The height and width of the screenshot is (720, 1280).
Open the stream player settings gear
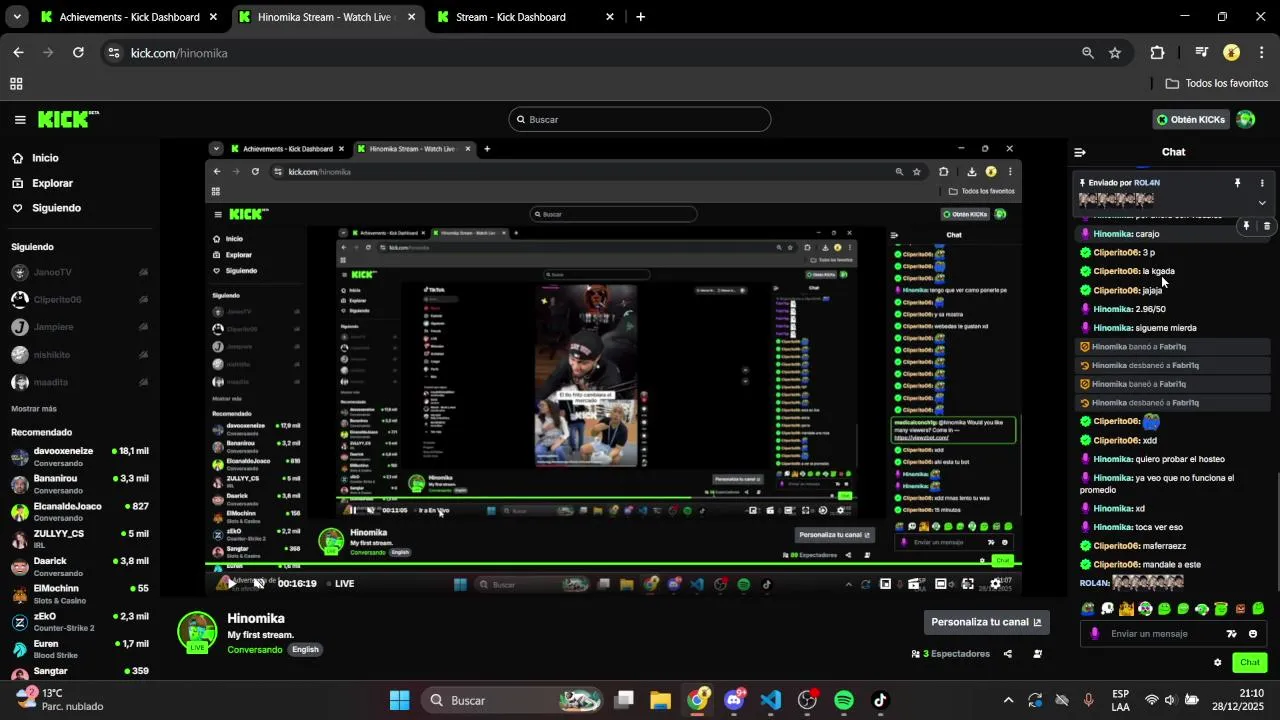point(995,584)
